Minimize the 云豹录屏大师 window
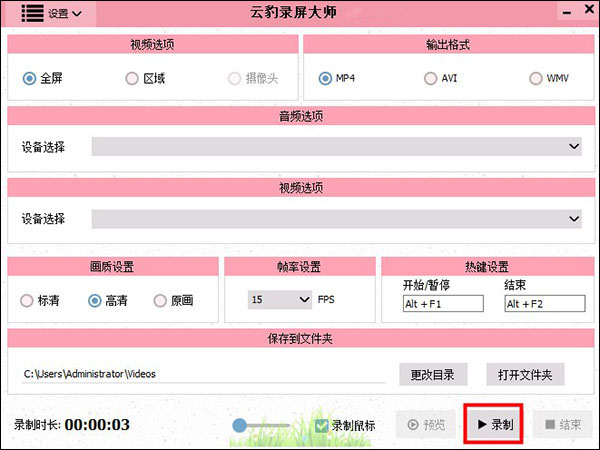The height and width of the screenshot is (450, 600). point(567,13)
